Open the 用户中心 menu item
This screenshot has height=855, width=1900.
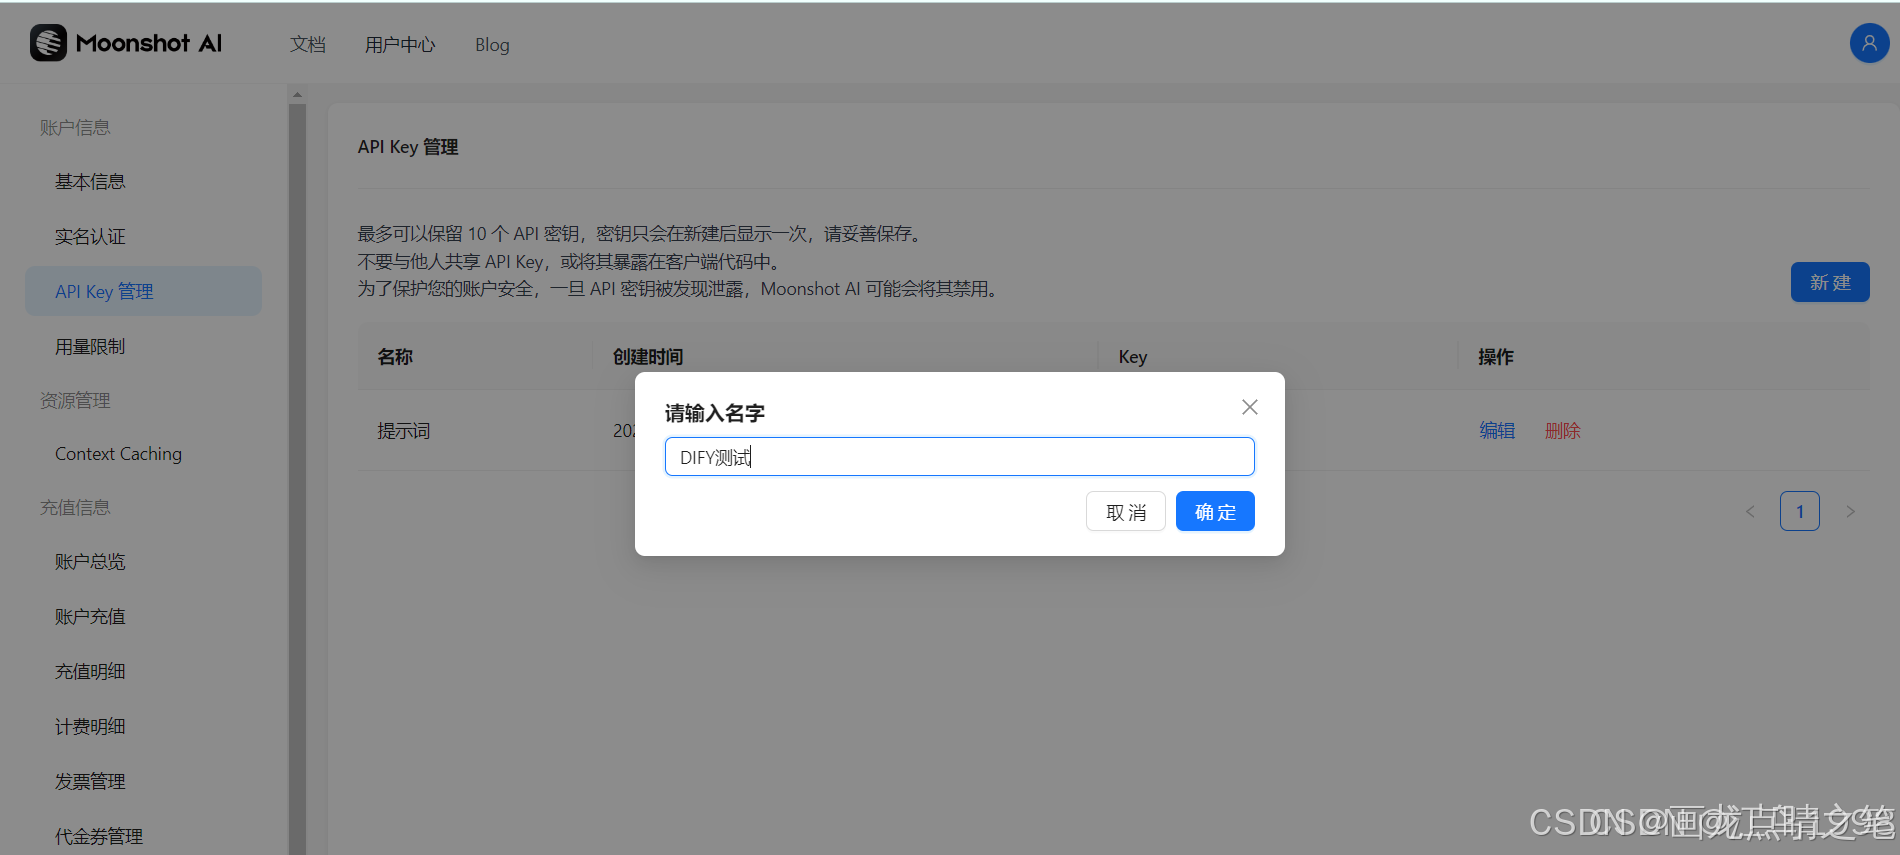(400, 45)
